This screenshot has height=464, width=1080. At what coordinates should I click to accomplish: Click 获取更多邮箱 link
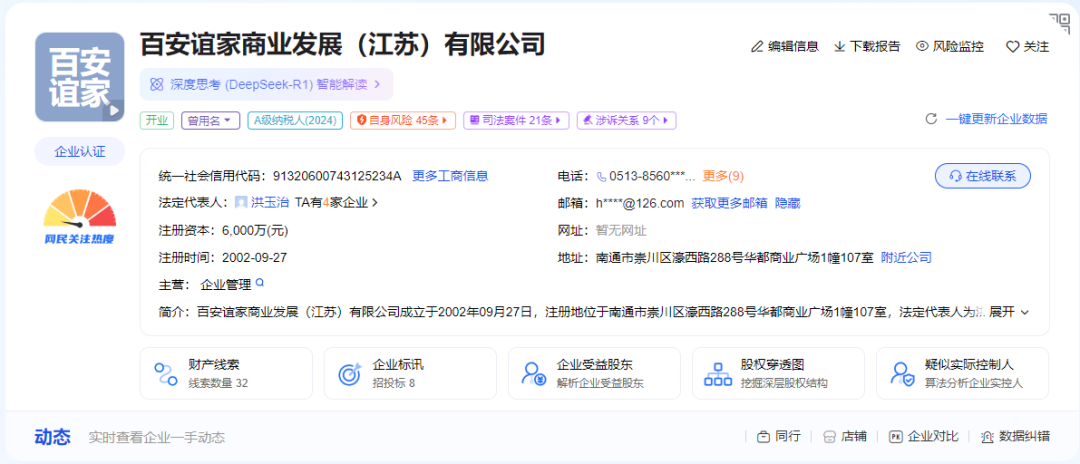click(x=729, y=203)
